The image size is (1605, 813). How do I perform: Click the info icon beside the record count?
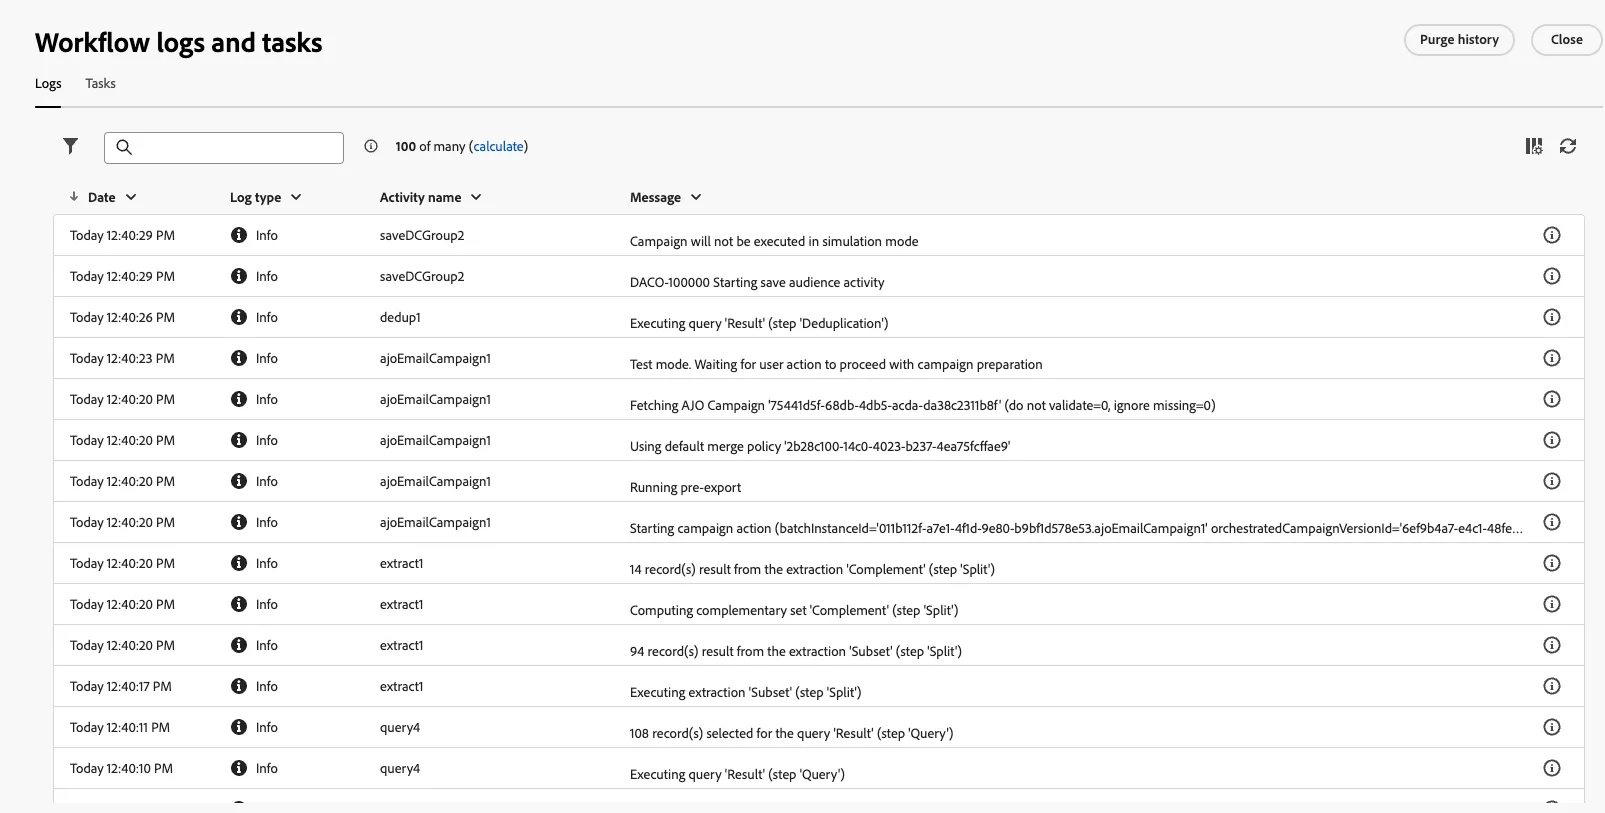point(371,146)
